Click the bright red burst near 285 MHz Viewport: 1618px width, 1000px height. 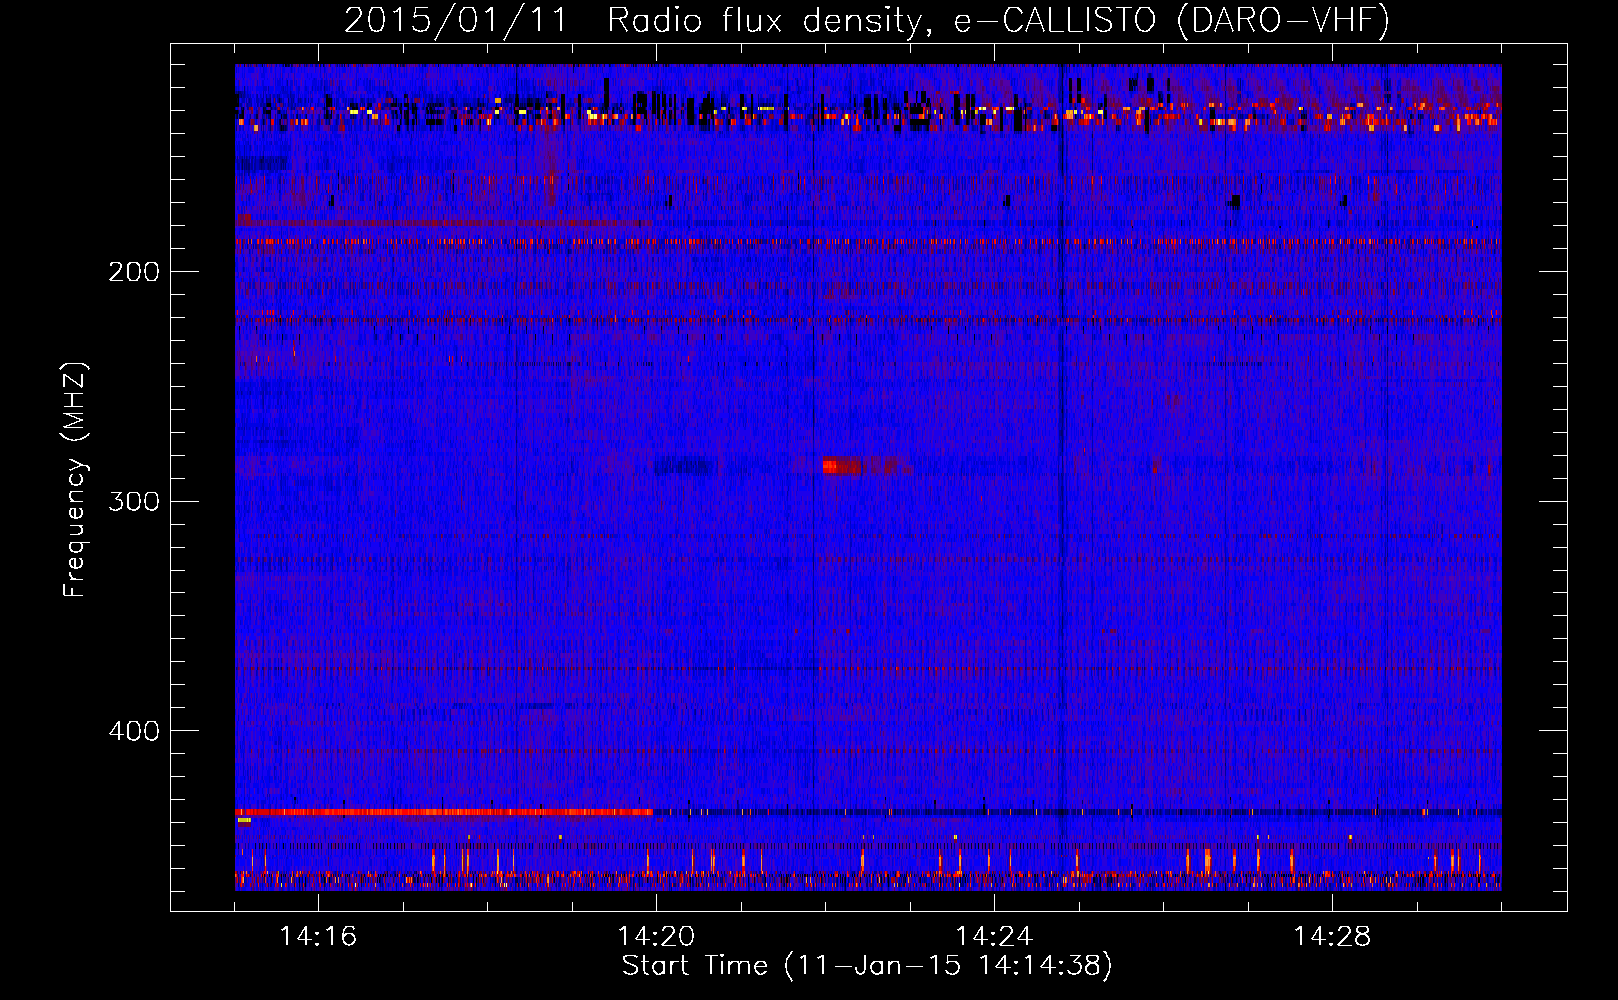click(x=842, y=465)
